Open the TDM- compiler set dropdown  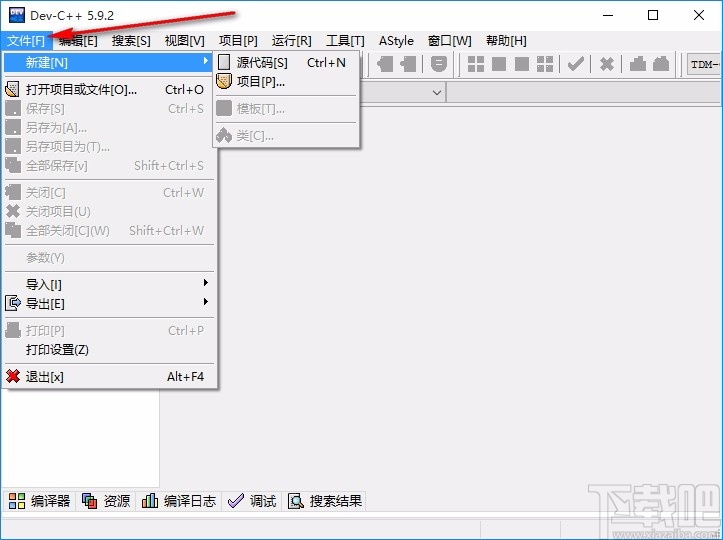704,64
